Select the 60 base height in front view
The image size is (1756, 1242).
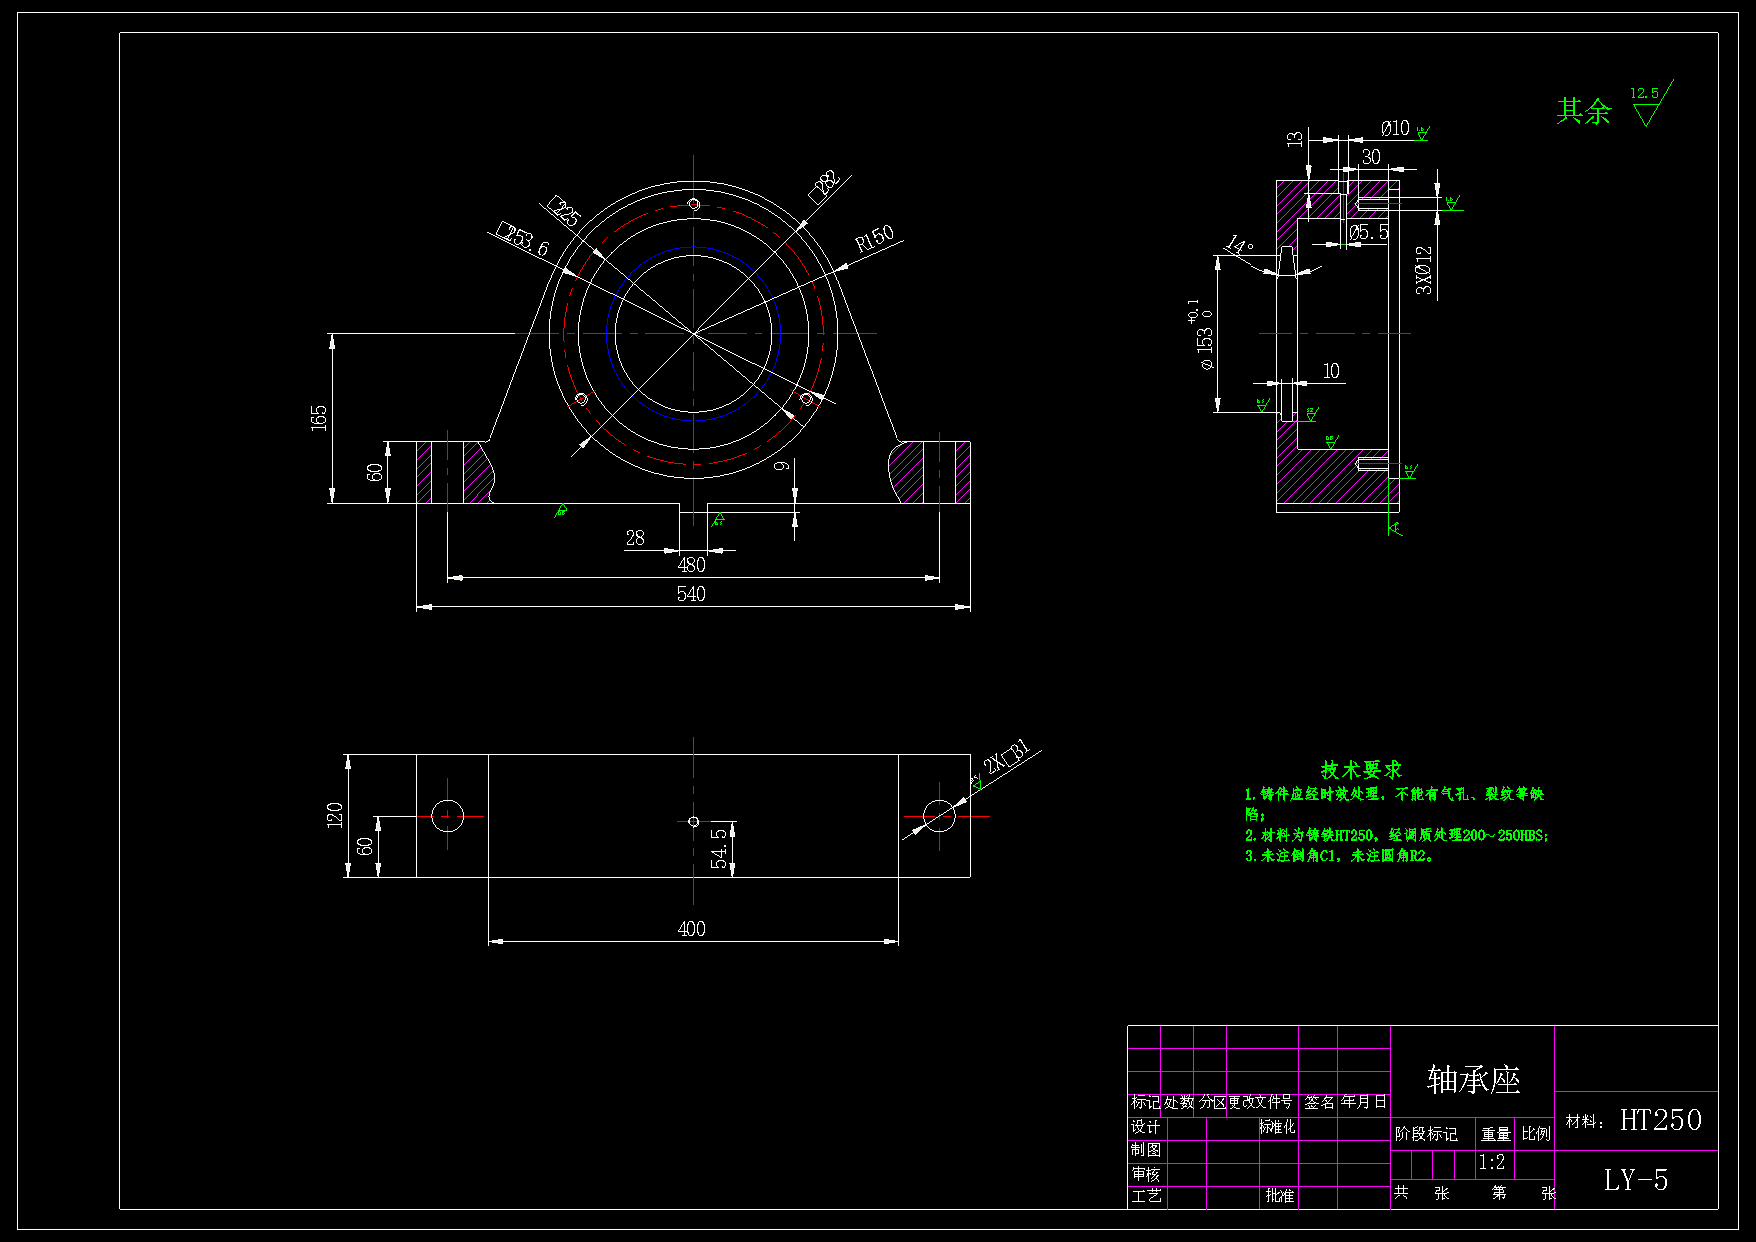[375, 472]
